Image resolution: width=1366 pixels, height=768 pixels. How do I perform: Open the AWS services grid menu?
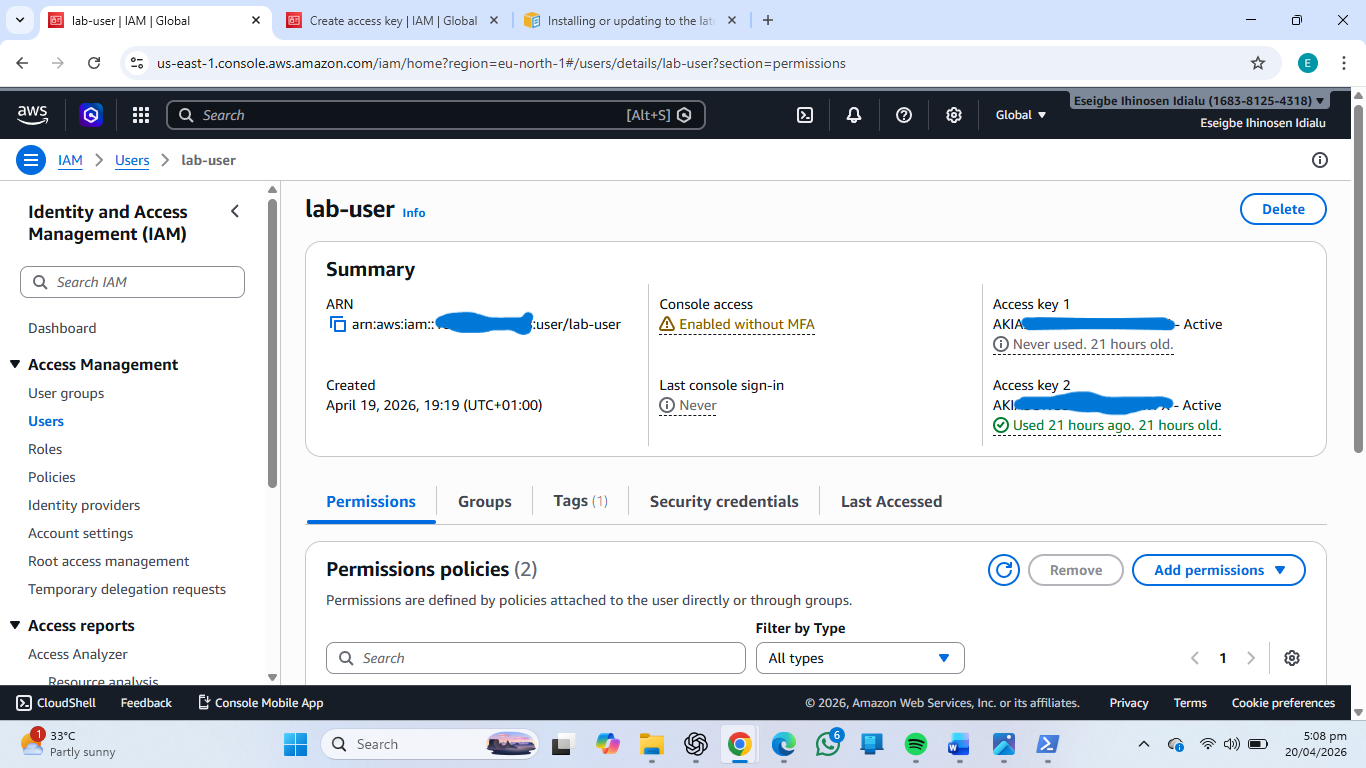(x=141, y=115)
